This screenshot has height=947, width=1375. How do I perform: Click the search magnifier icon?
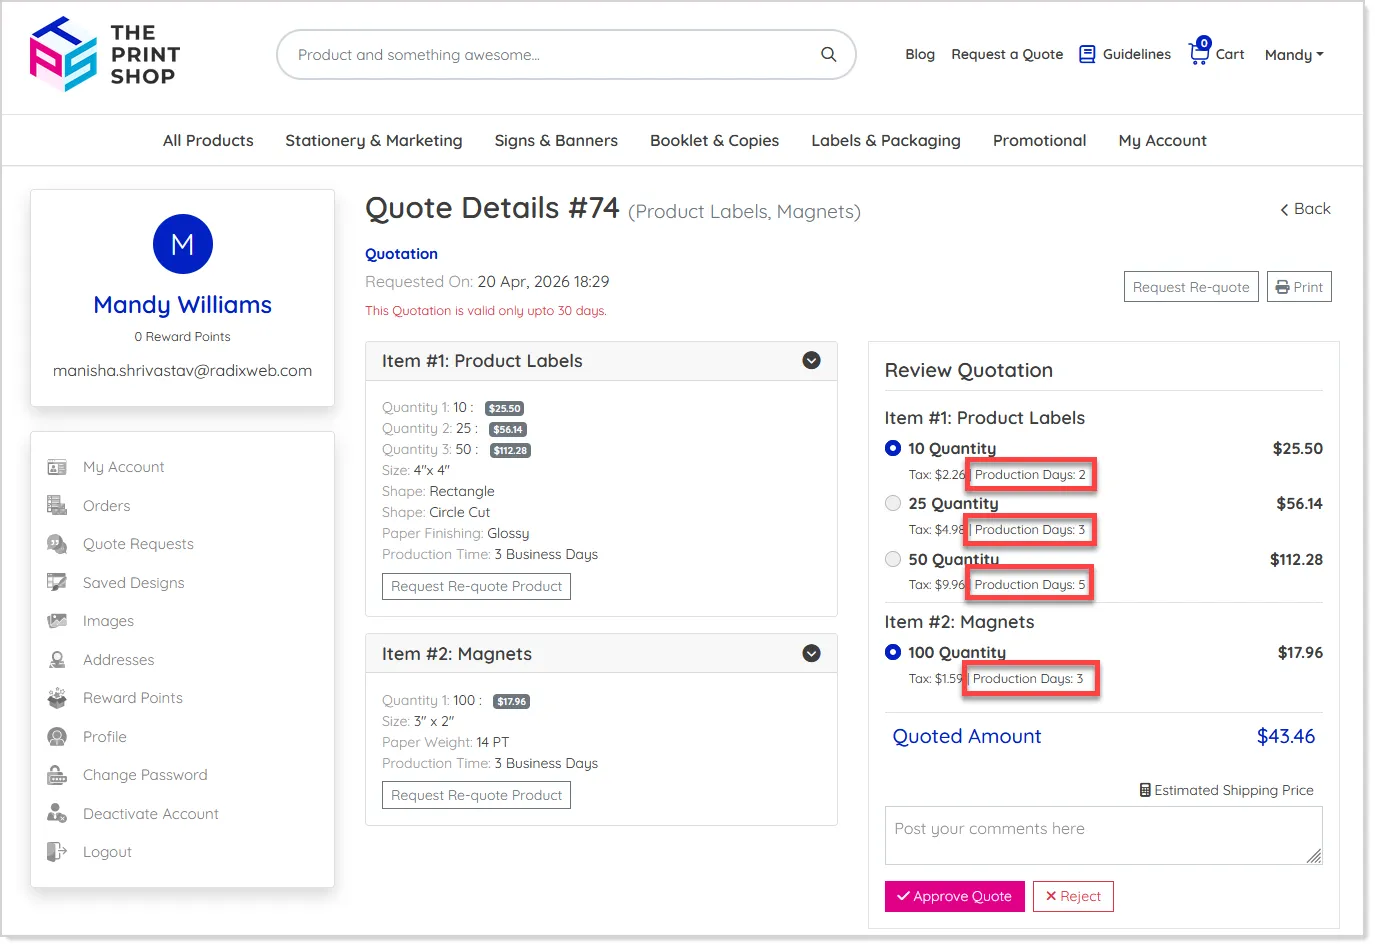tap(828, 54)
